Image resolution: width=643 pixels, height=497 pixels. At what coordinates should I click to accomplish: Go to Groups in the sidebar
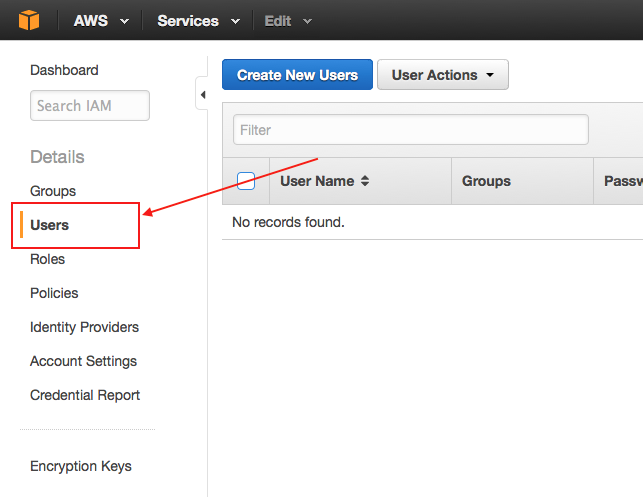point(53,191)
